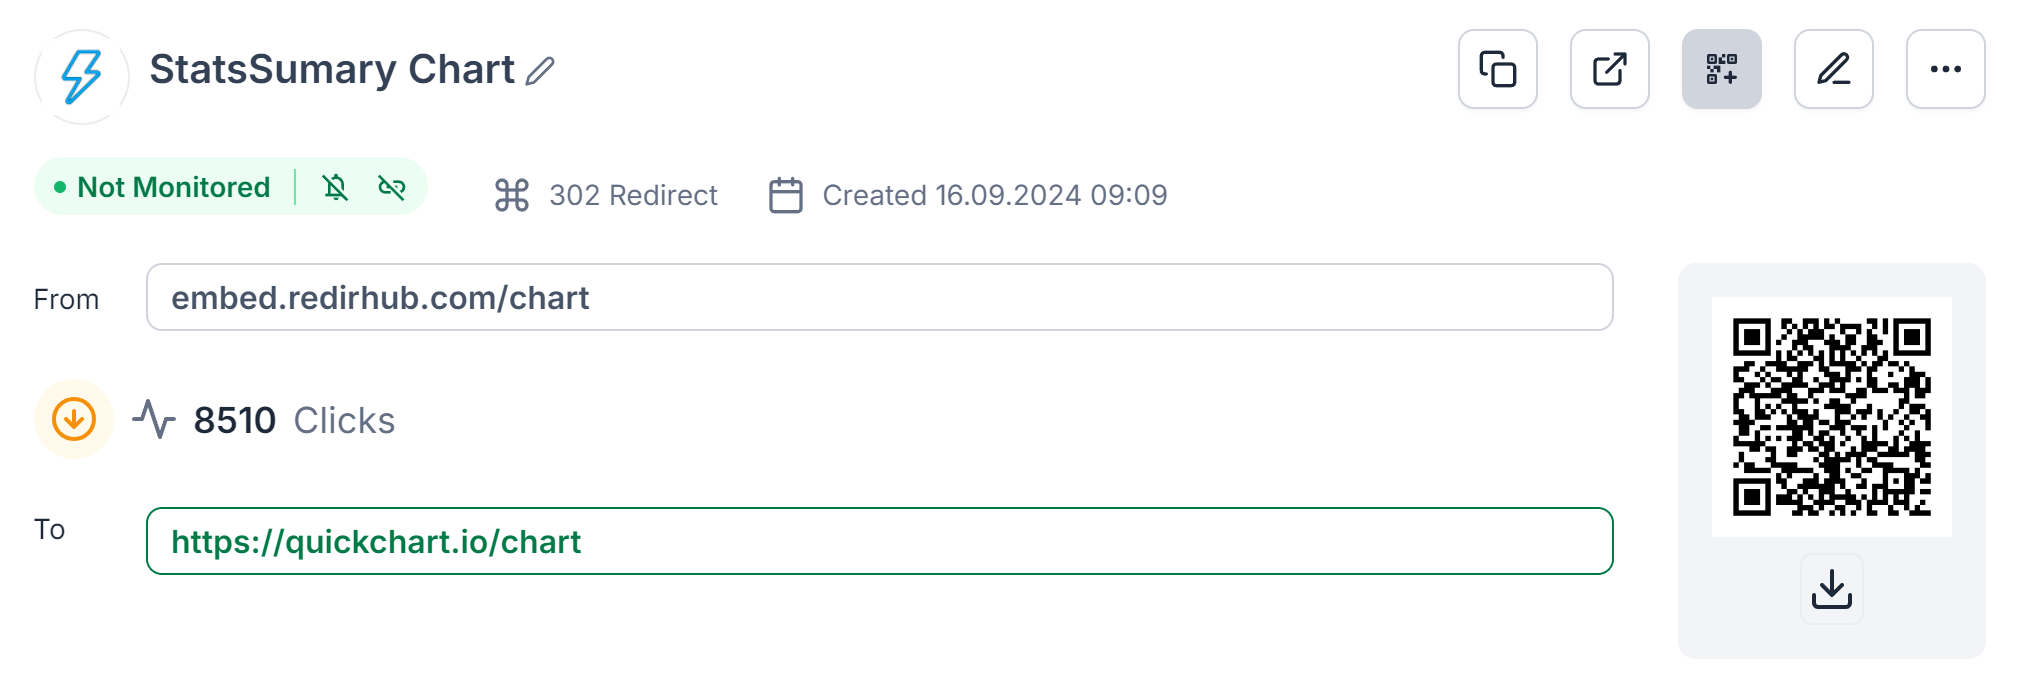Copy the redirect link
Viewport: 2023px width, 690px height.
pyautogui.click(x=1497, y=69)
